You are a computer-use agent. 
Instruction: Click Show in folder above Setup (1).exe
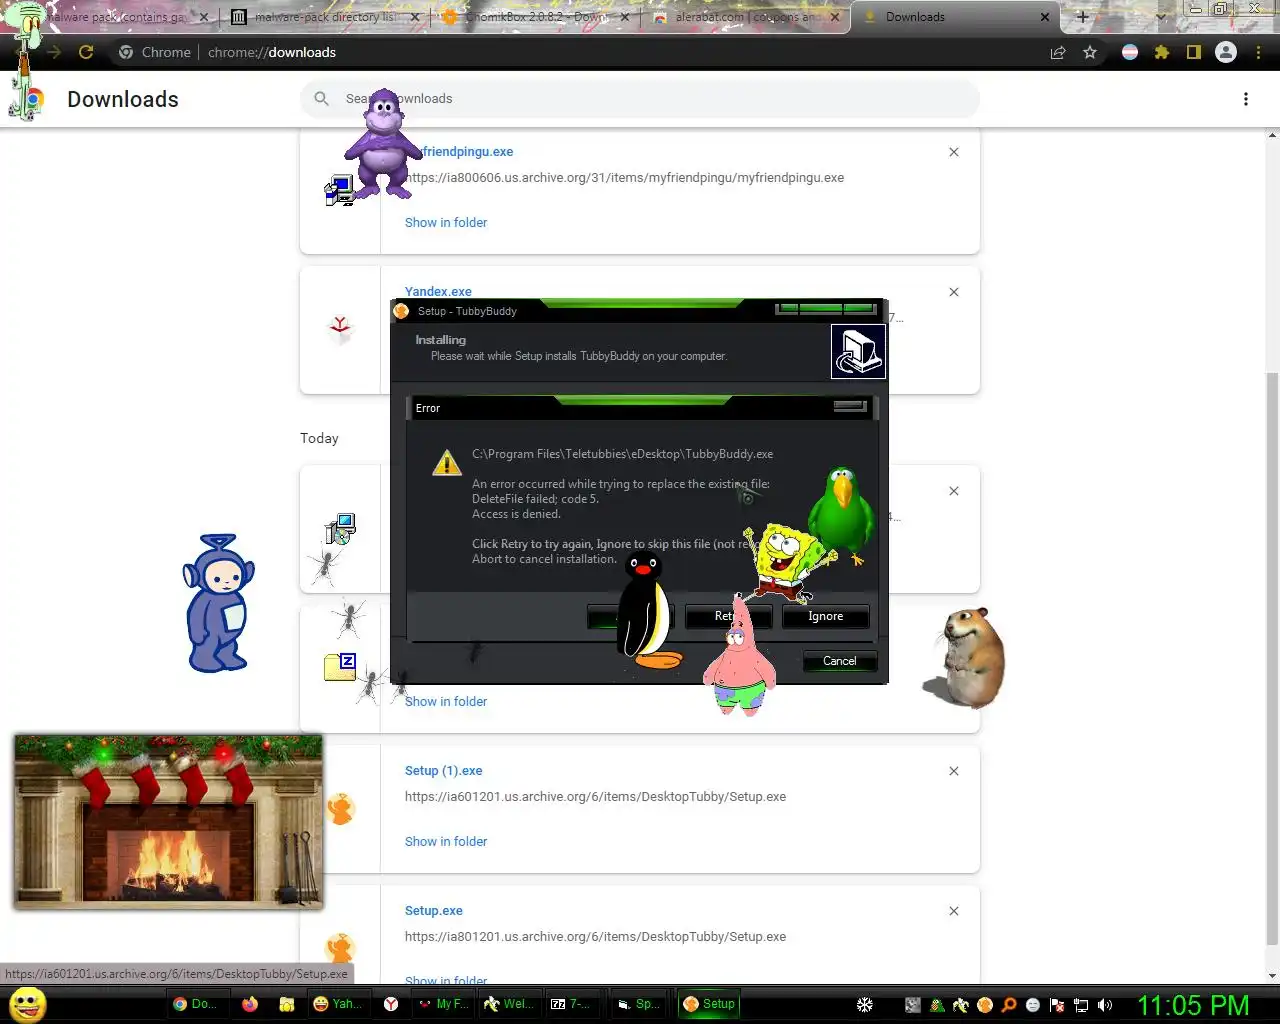pyautogui.click(x=446, y=702)
